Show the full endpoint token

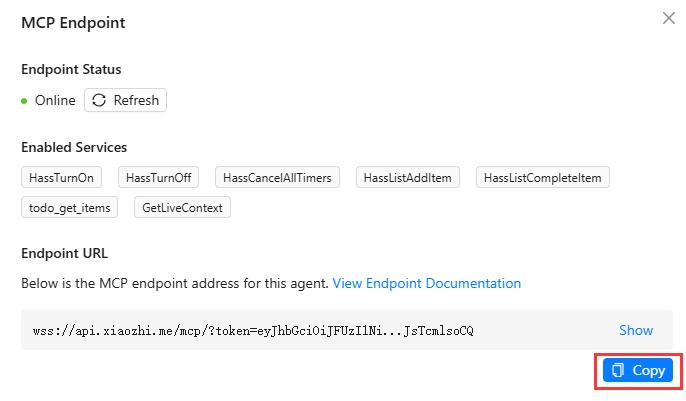tap(635, 330)
